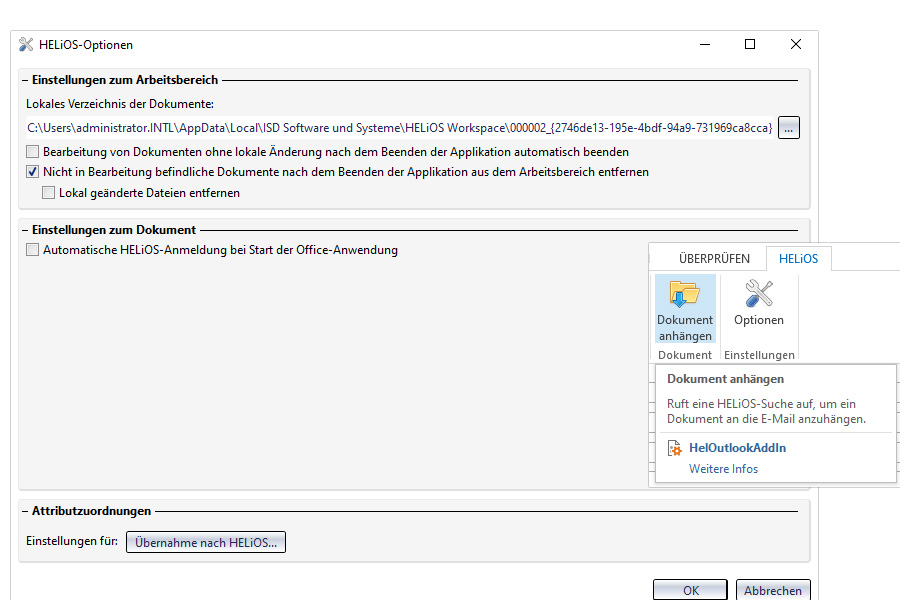Viewport: 900px width, 600px height.
Task: Switch to the ÜBERPRÜFEN ribbon tab
Action: click(714, 258)
